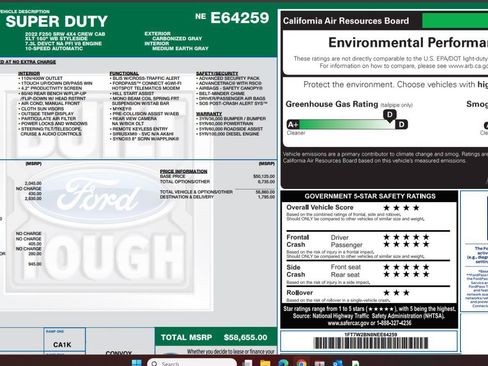Click the VIN barcode
Viewport: 488px width, 366px height.
pos(370,343)
